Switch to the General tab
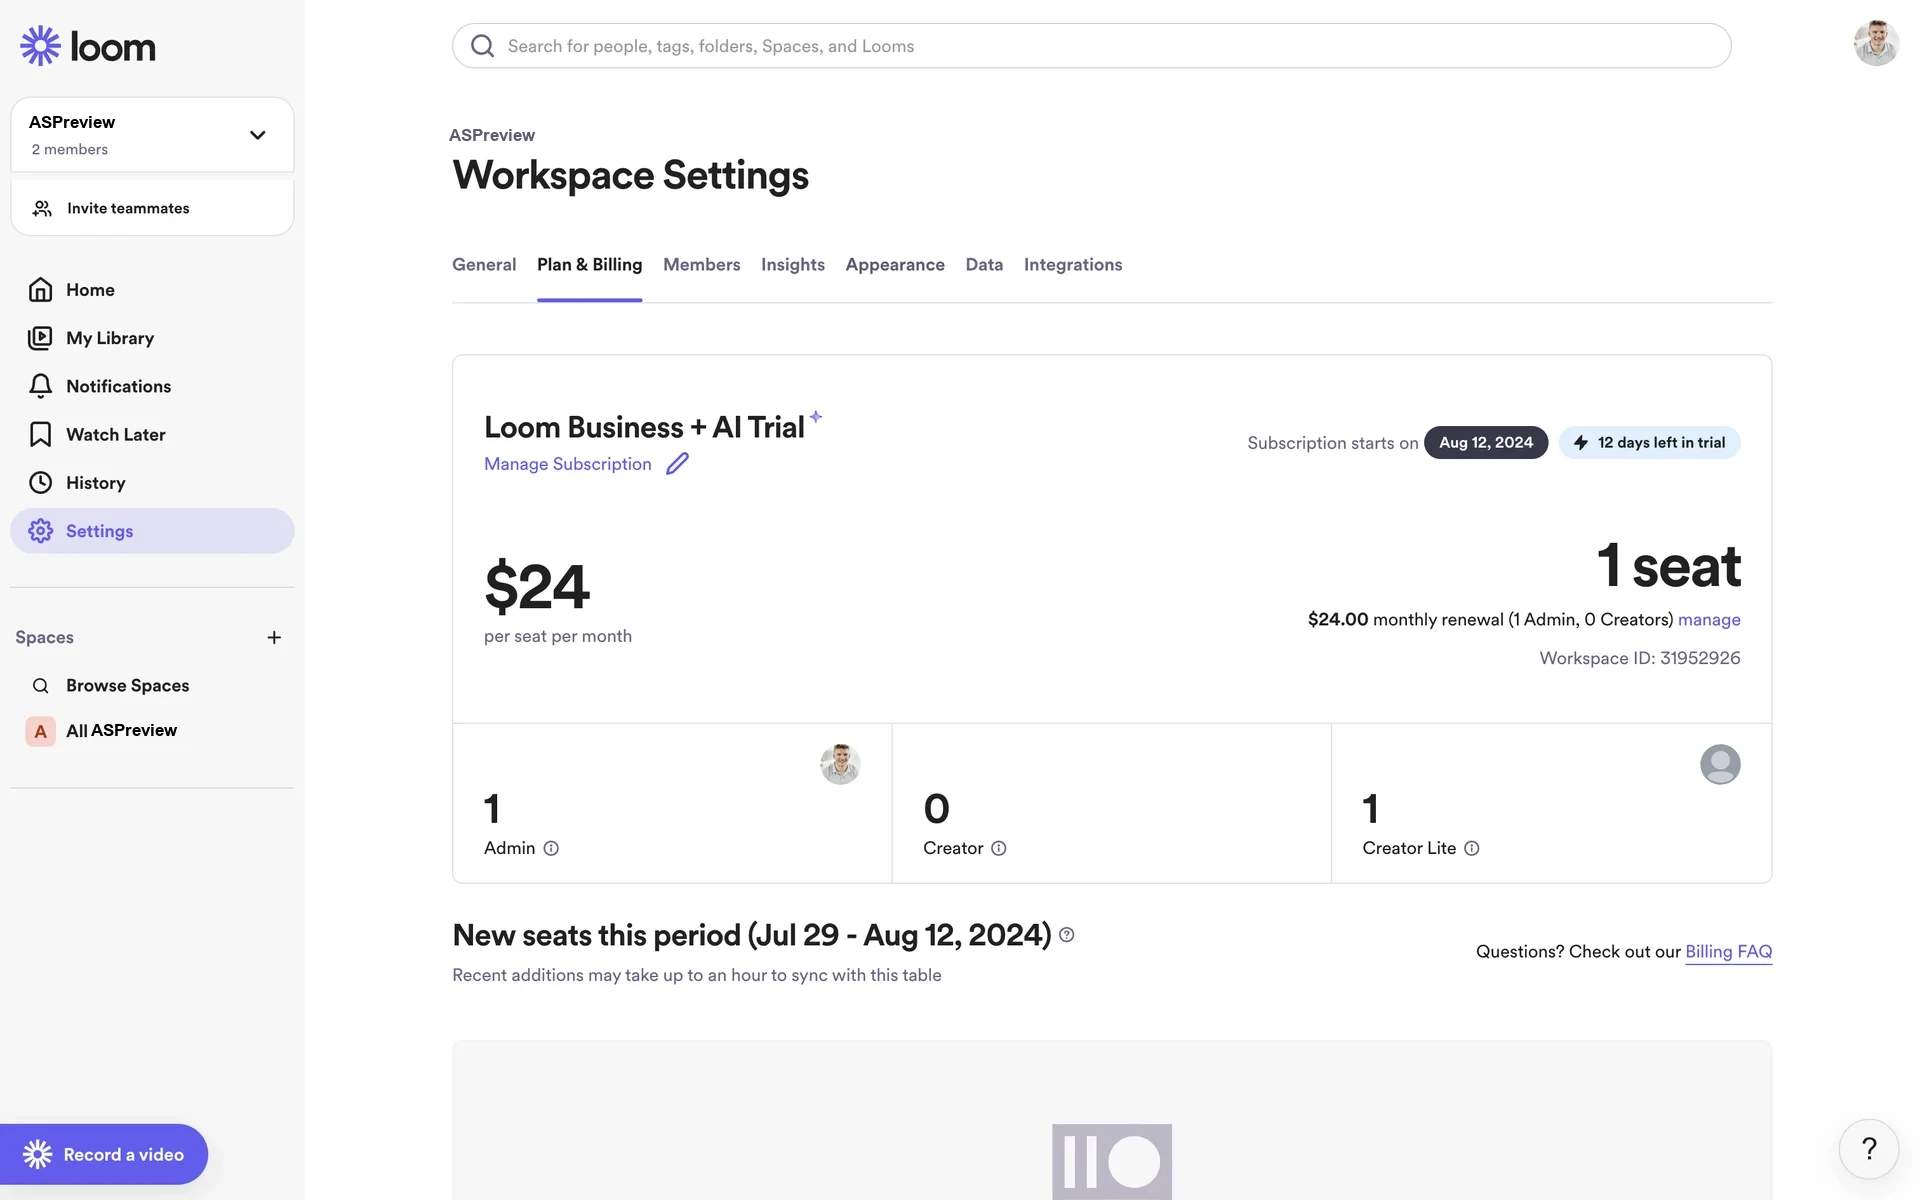 coord(484,265)
